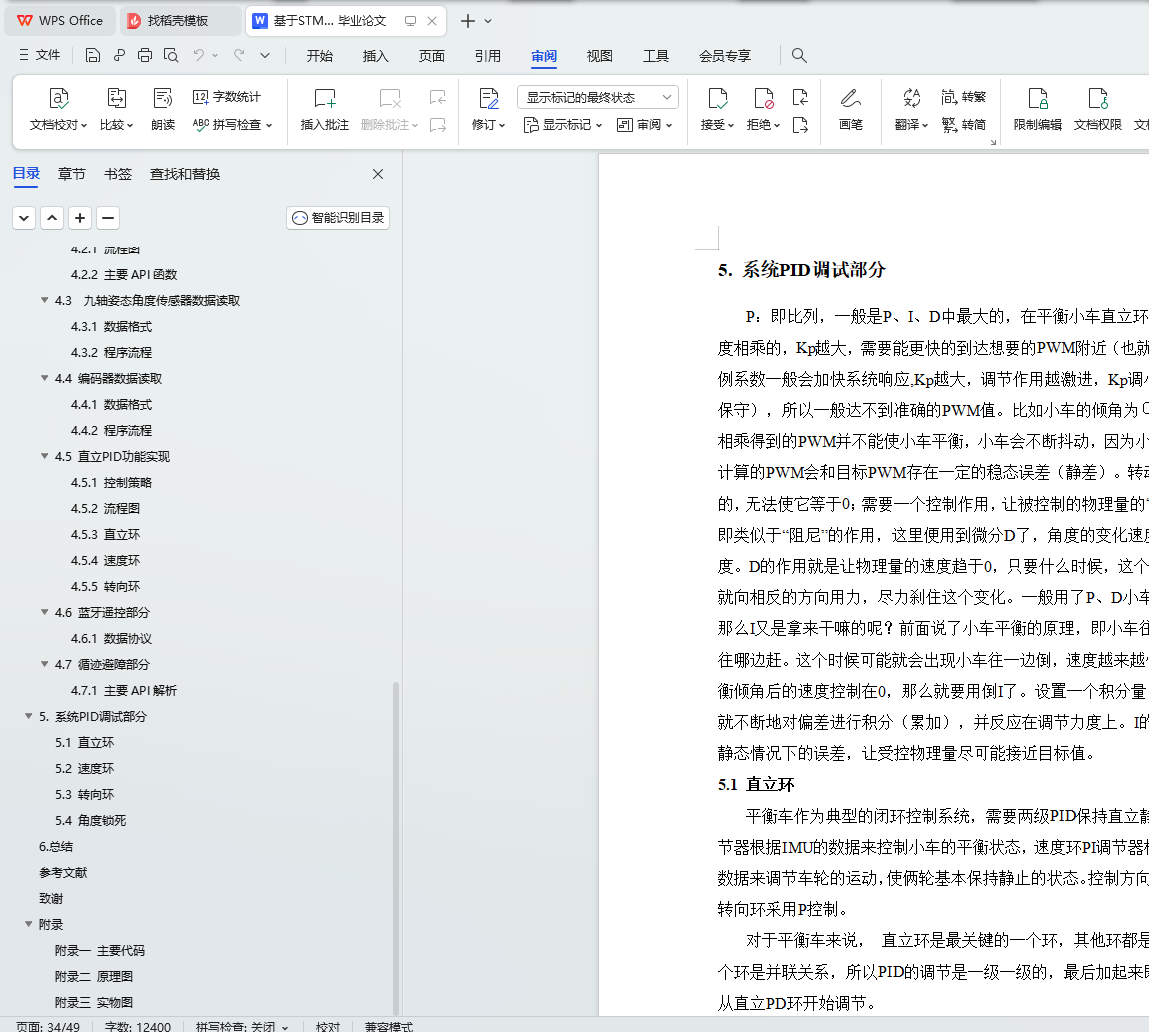1149x1032 pixels.
Task: Open the 显示标记的最终状态 dropdown
Action: (x=598, y=97)
